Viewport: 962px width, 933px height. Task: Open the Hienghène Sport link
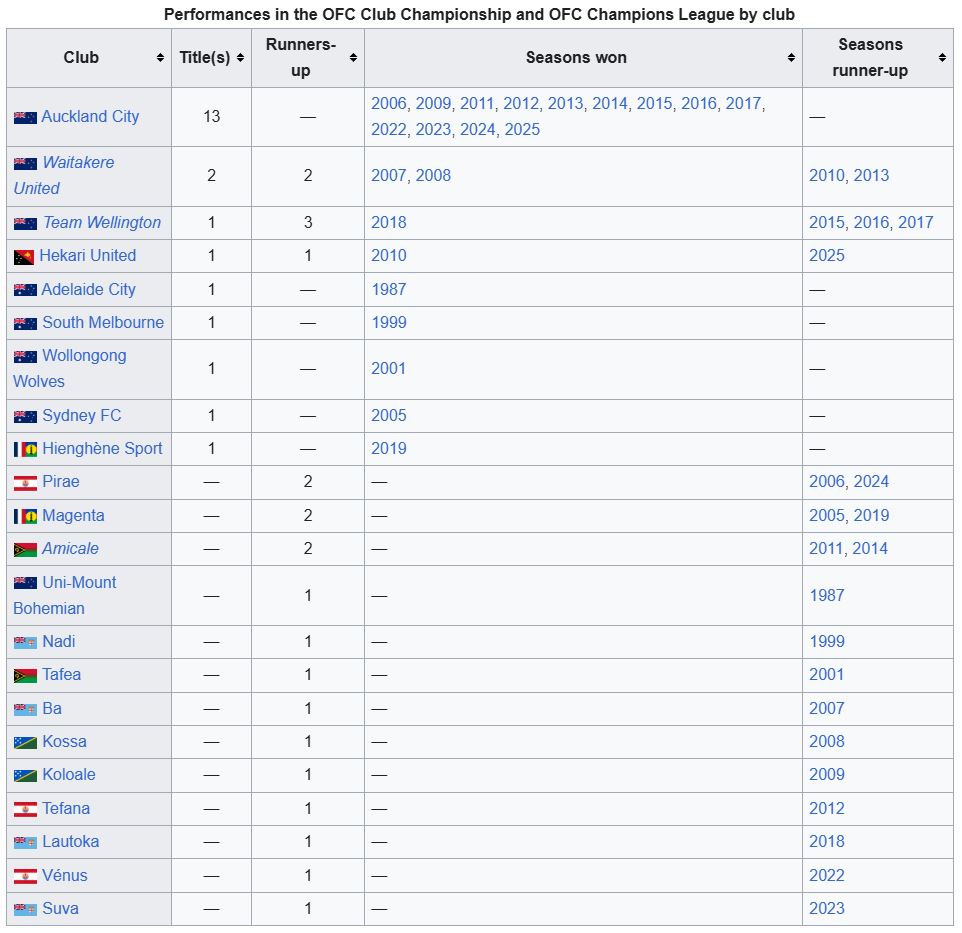pyautogui.click(x=102, y=449)
